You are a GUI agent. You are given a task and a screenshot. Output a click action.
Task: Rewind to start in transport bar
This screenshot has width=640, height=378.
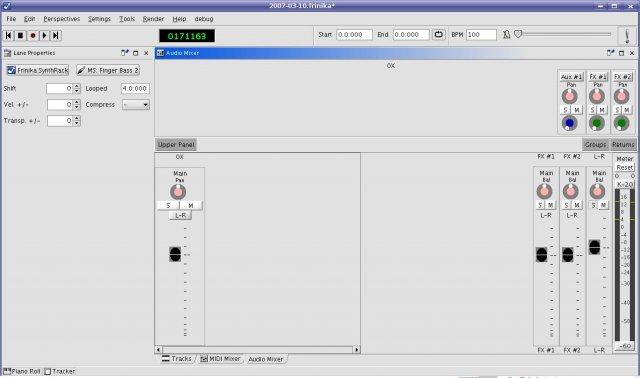coord(8,36)
